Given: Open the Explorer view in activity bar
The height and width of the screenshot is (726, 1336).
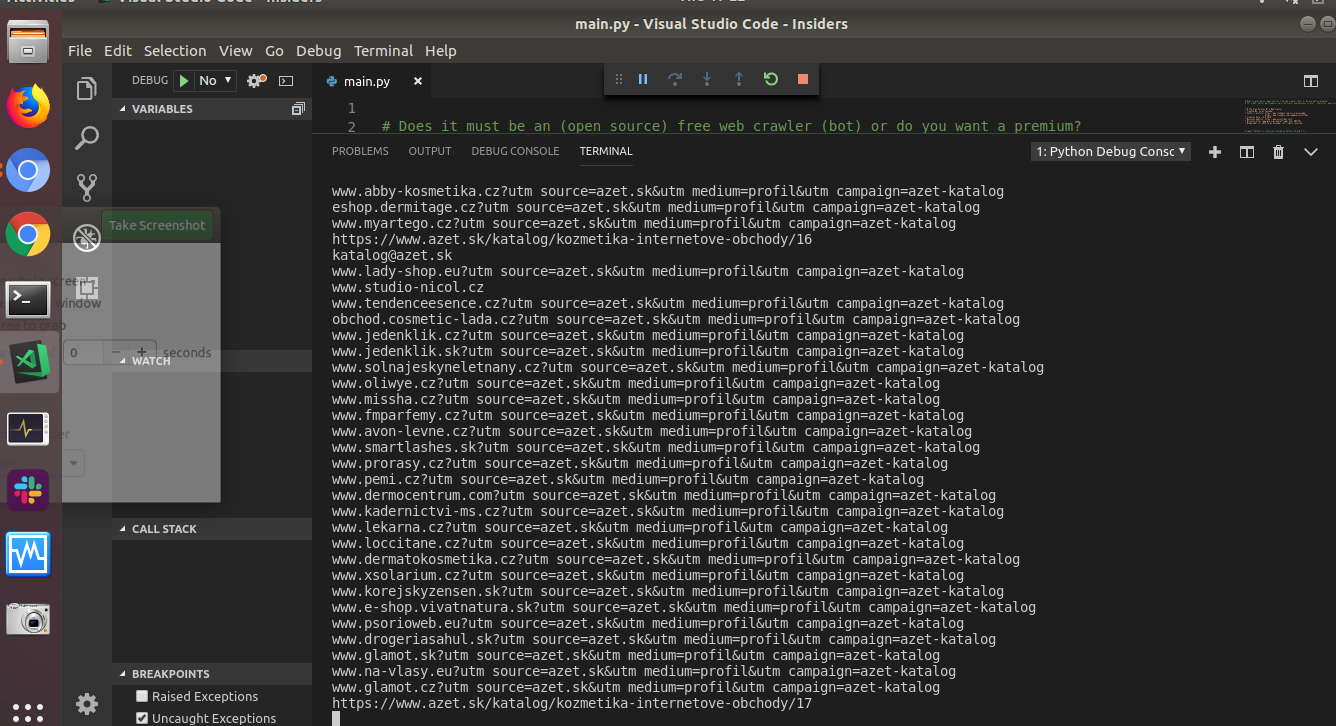Looking at the screenshot, I should click(x=87, y=89).
